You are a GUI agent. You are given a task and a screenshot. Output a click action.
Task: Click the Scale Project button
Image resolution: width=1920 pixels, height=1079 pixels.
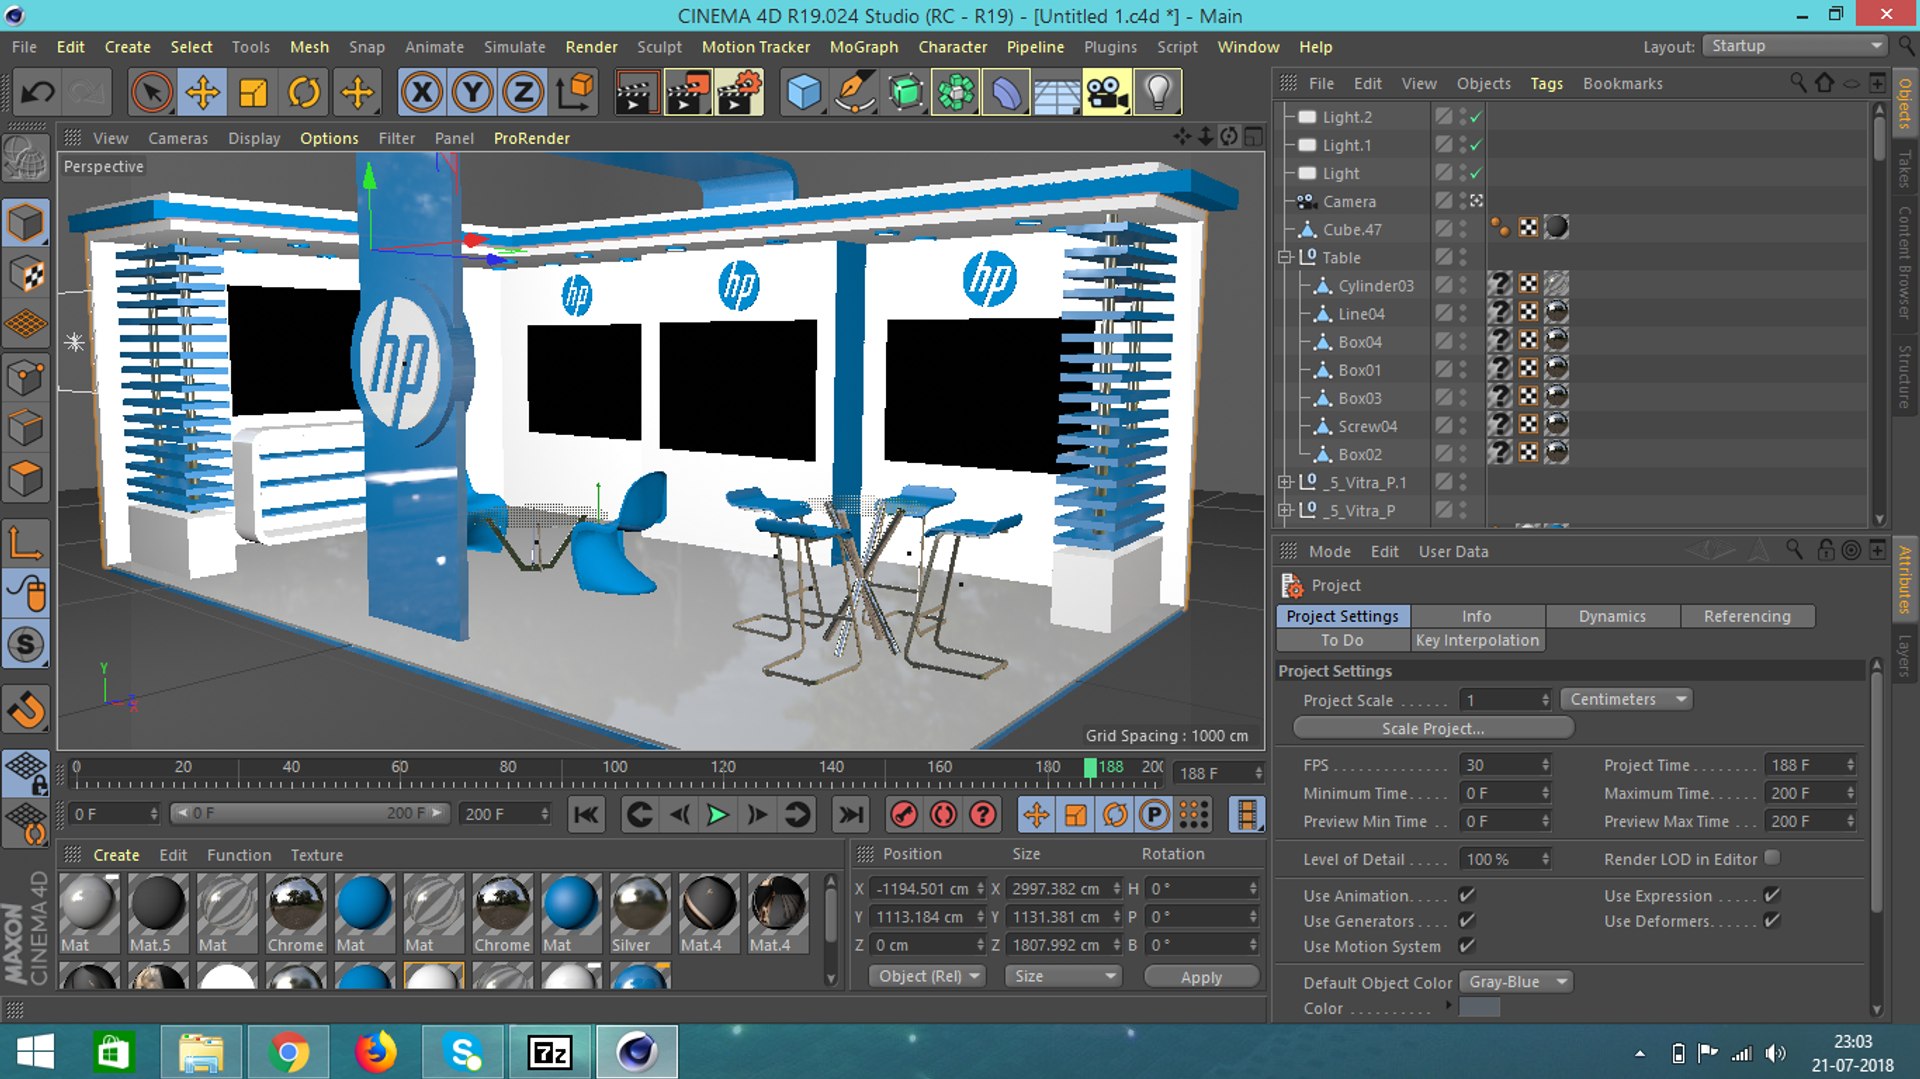point(1433,728)
